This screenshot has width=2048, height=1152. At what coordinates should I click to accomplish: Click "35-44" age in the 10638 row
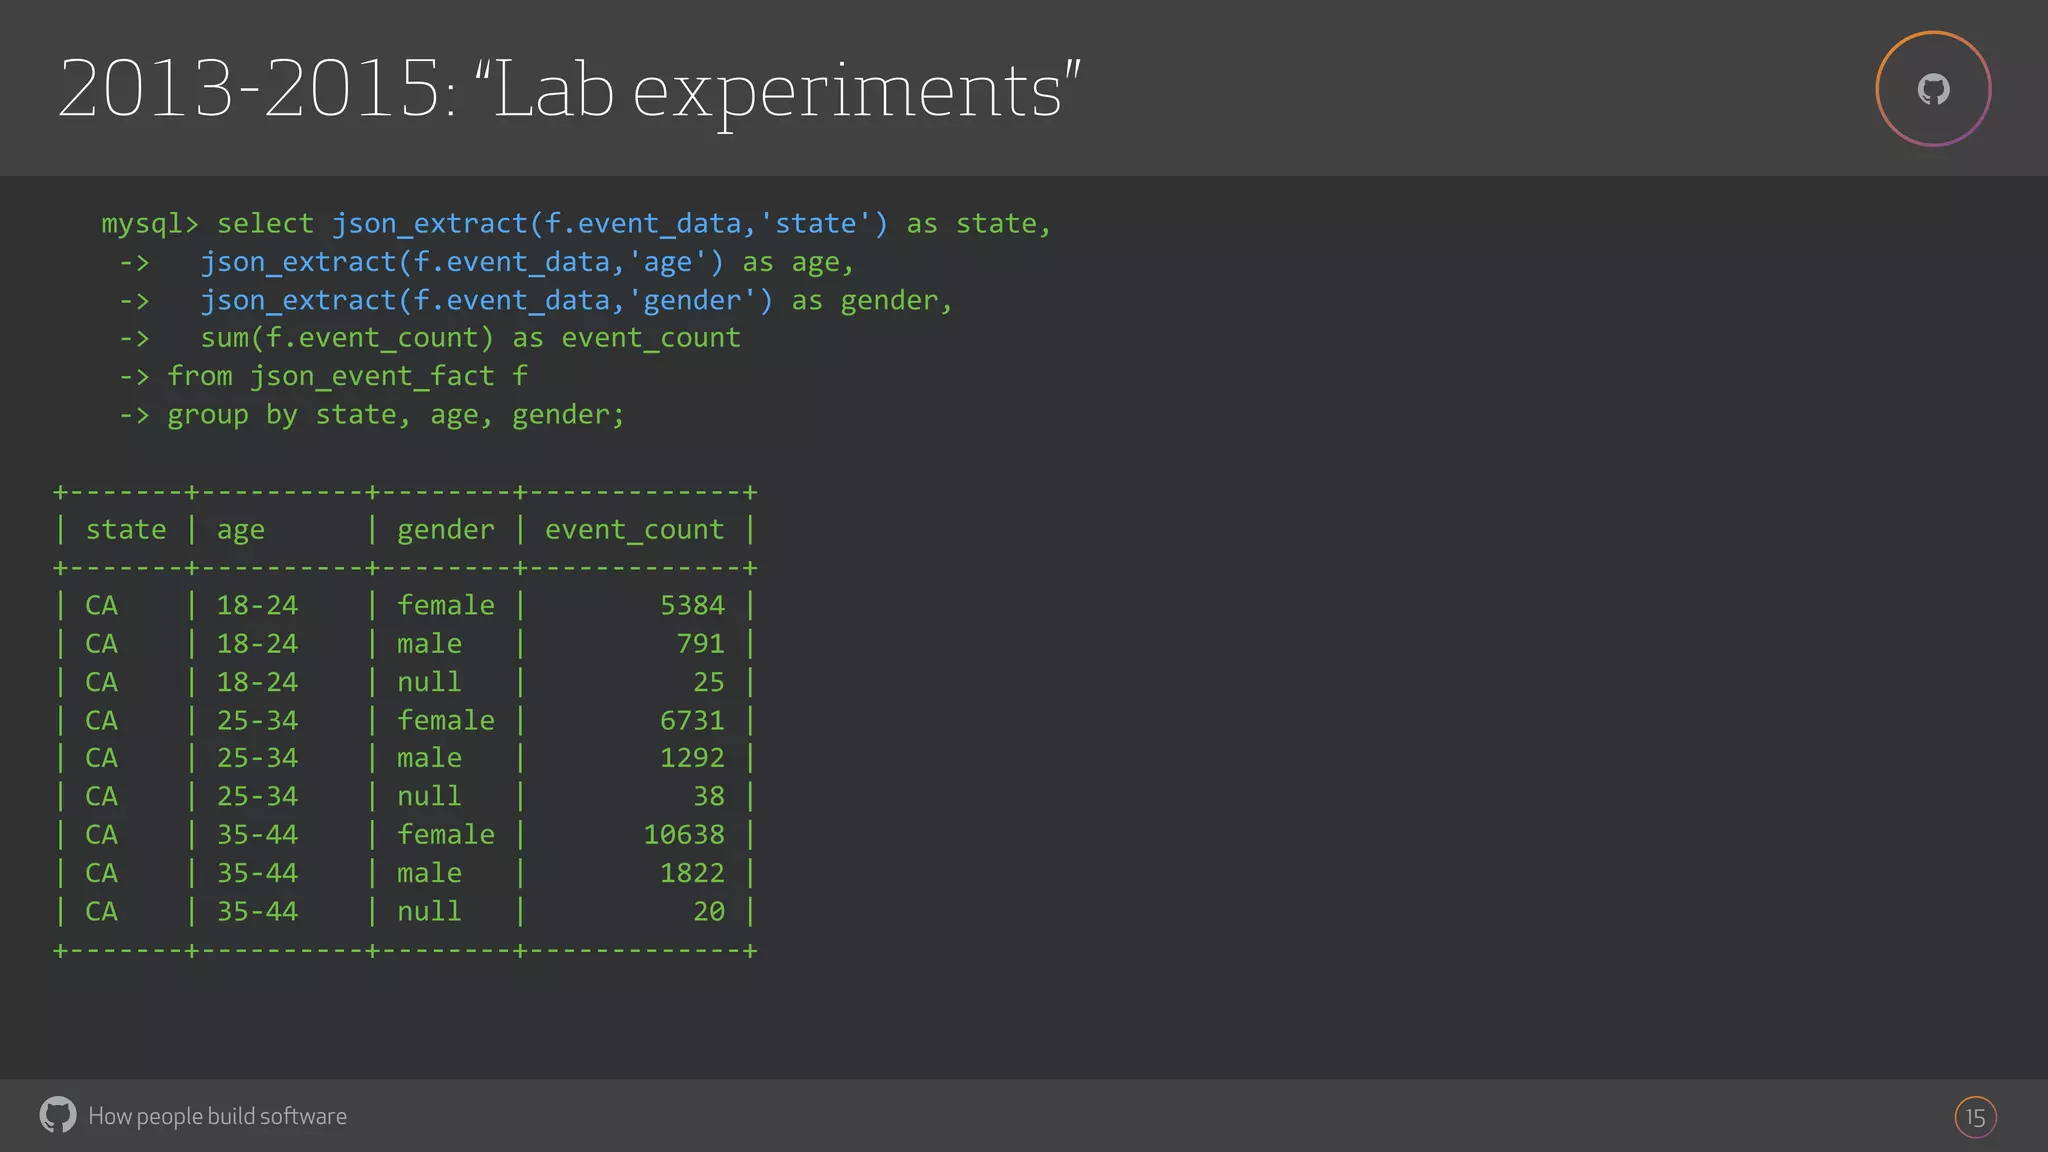pos(258,834)
